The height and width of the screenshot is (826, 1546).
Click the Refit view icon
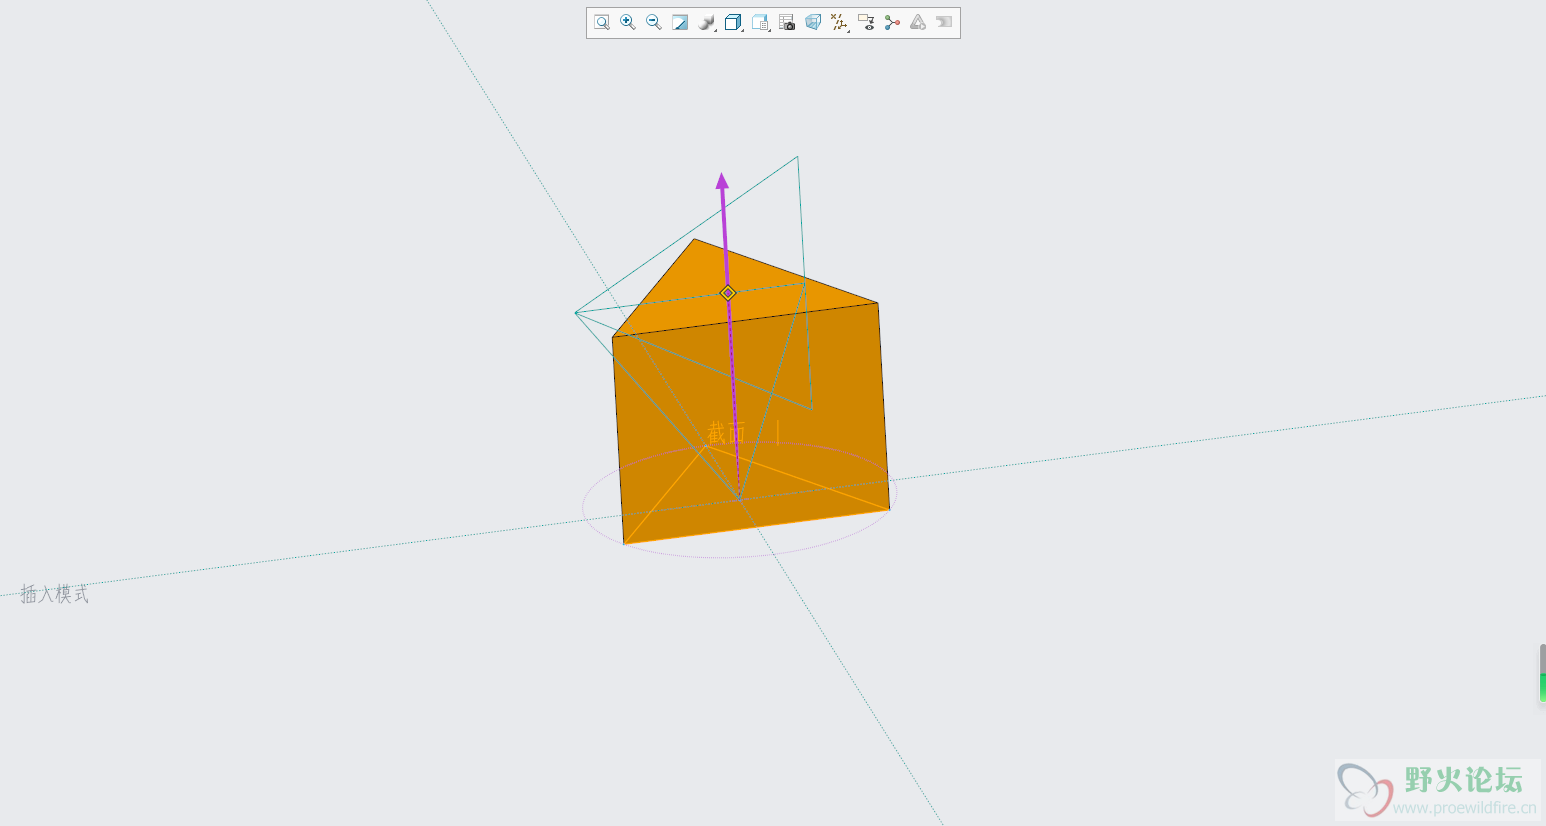tap(602, 22)
